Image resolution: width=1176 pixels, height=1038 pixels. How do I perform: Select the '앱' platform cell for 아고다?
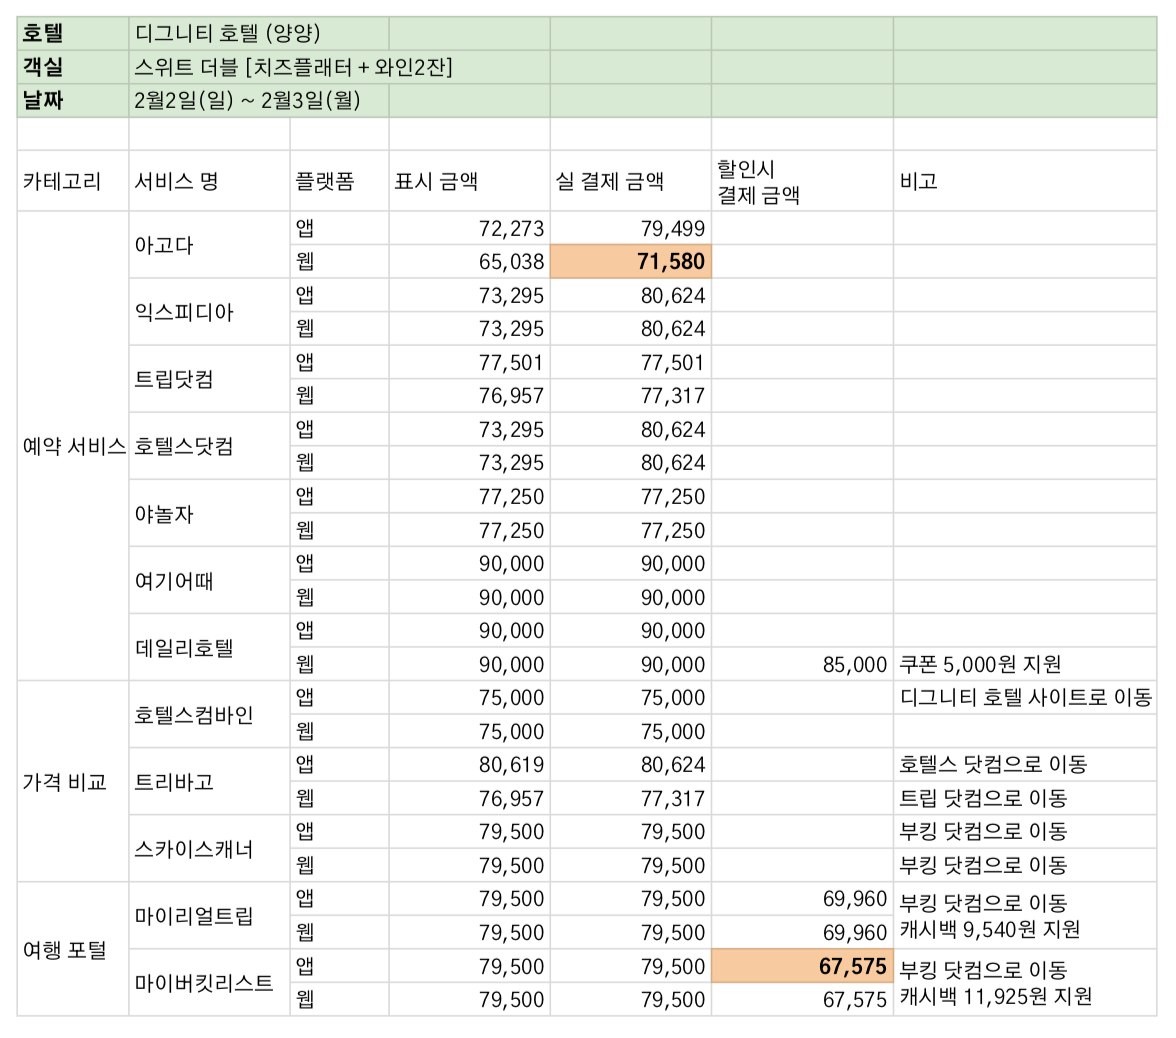(x=339, y=228)
